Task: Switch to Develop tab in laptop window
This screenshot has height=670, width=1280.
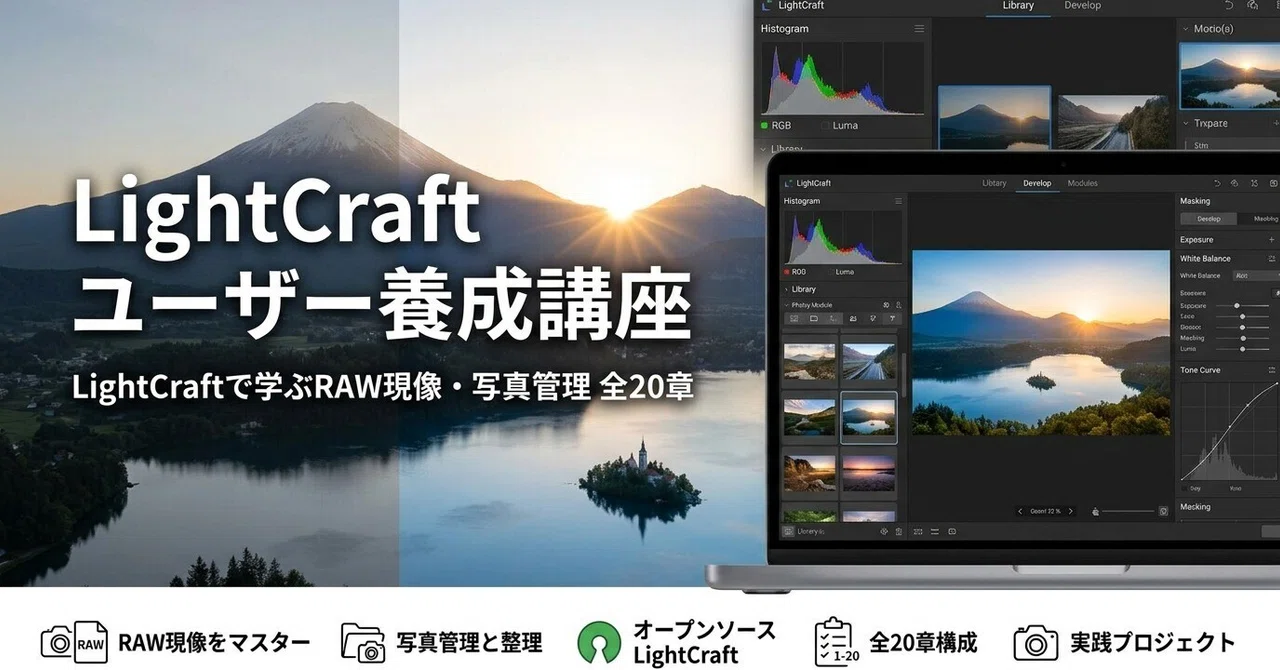Action: (1037, 183)
